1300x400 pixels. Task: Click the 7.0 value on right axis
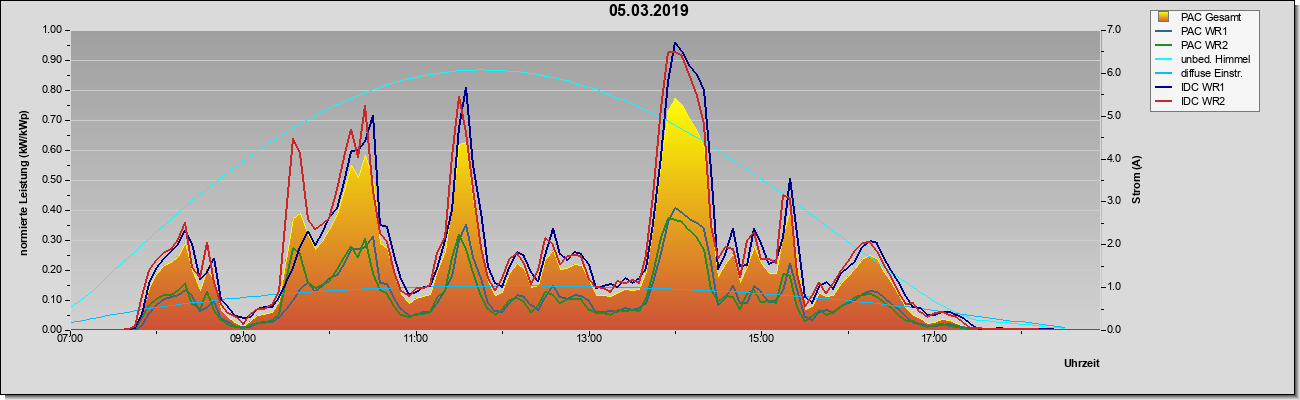tap(1113, 30)
